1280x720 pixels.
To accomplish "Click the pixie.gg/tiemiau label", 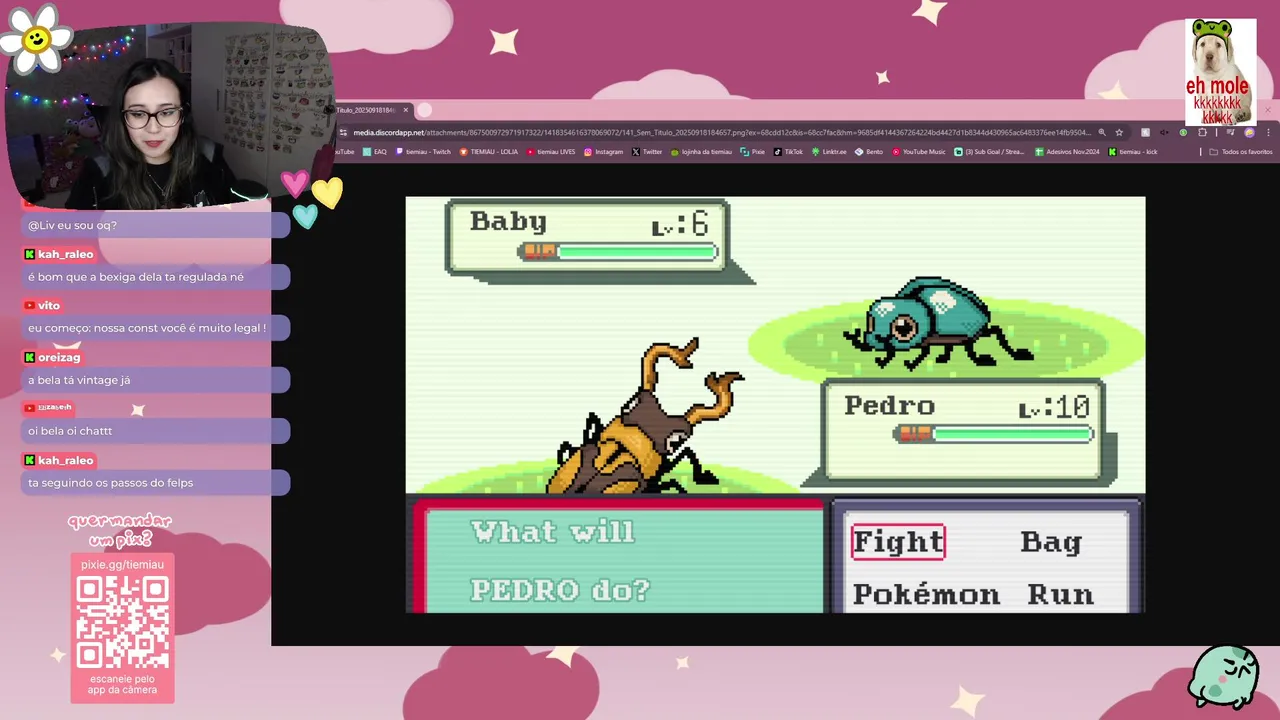I will pyautogui.click(x=122, y=565).
